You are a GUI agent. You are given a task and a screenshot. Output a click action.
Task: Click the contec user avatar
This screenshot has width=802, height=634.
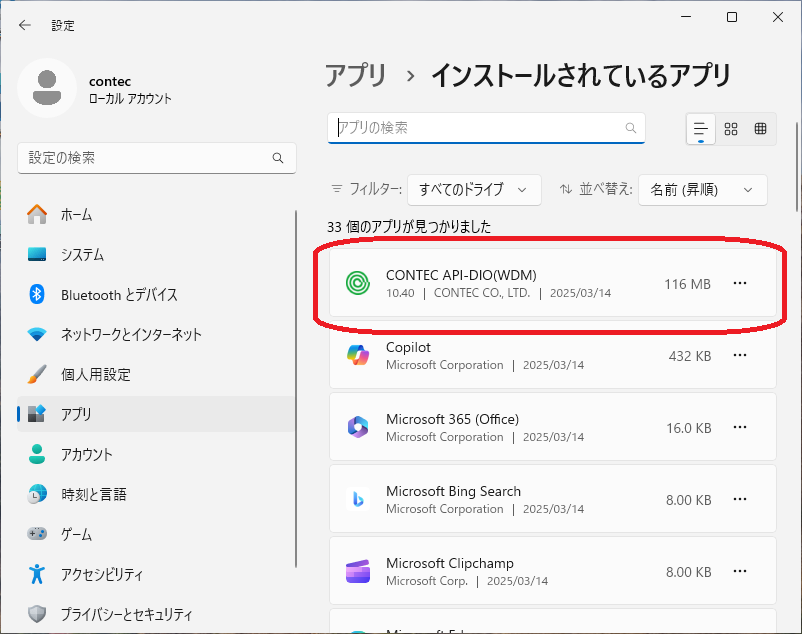47,88
